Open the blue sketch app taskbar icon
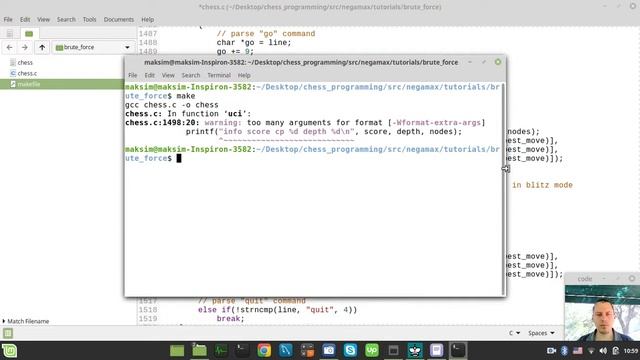Image resolution: width=640 pixels, height=360 pixels. 286,351
